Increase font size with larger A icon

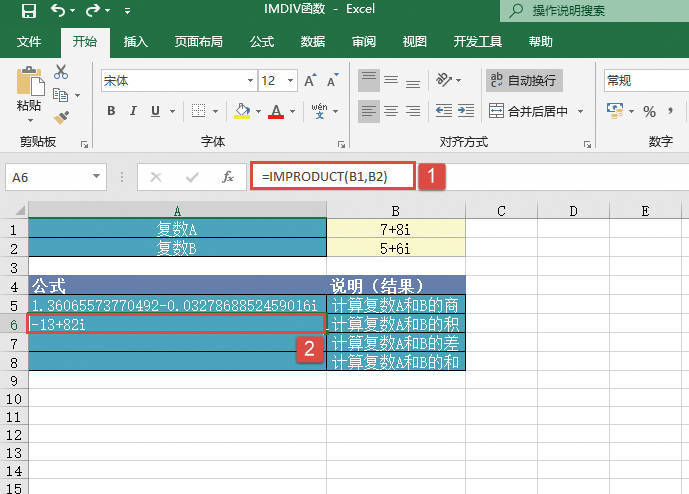coord(309,80)
